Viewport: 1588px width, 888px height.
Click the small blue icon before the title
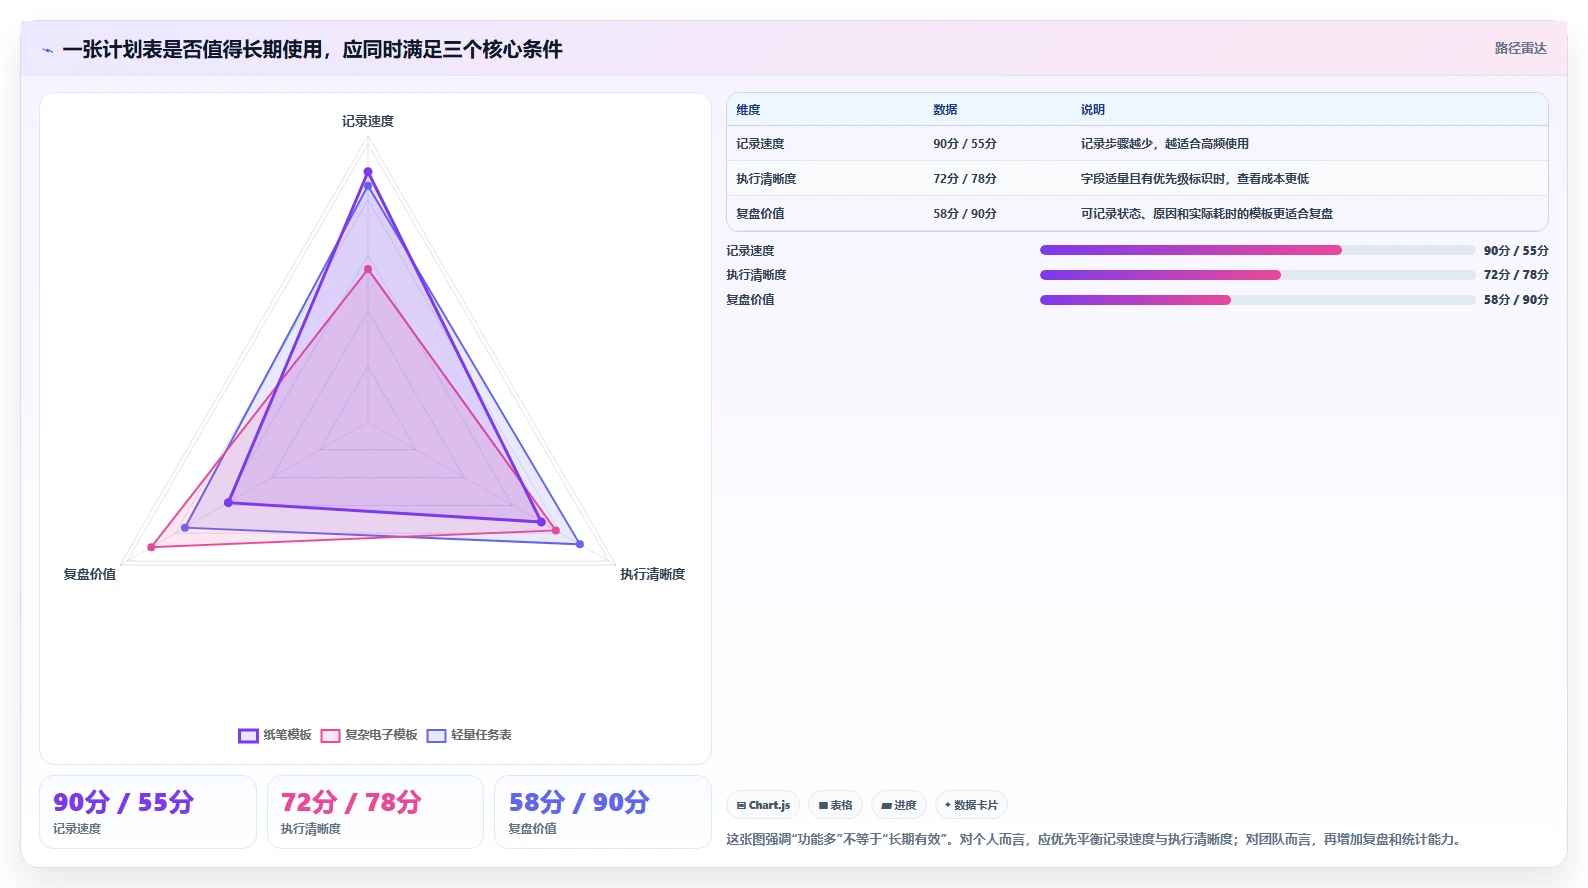click(47, 50)
